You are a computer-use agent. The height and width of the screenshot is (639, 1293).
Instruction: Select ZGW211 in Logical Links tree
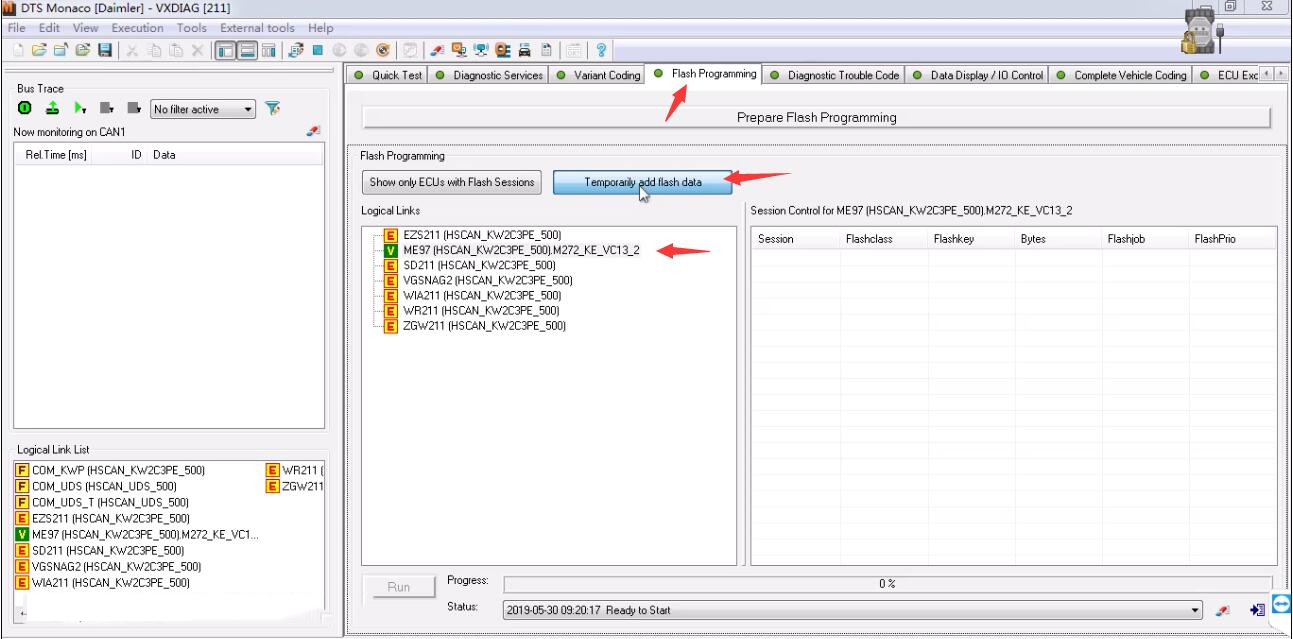[x=483, y=325]
